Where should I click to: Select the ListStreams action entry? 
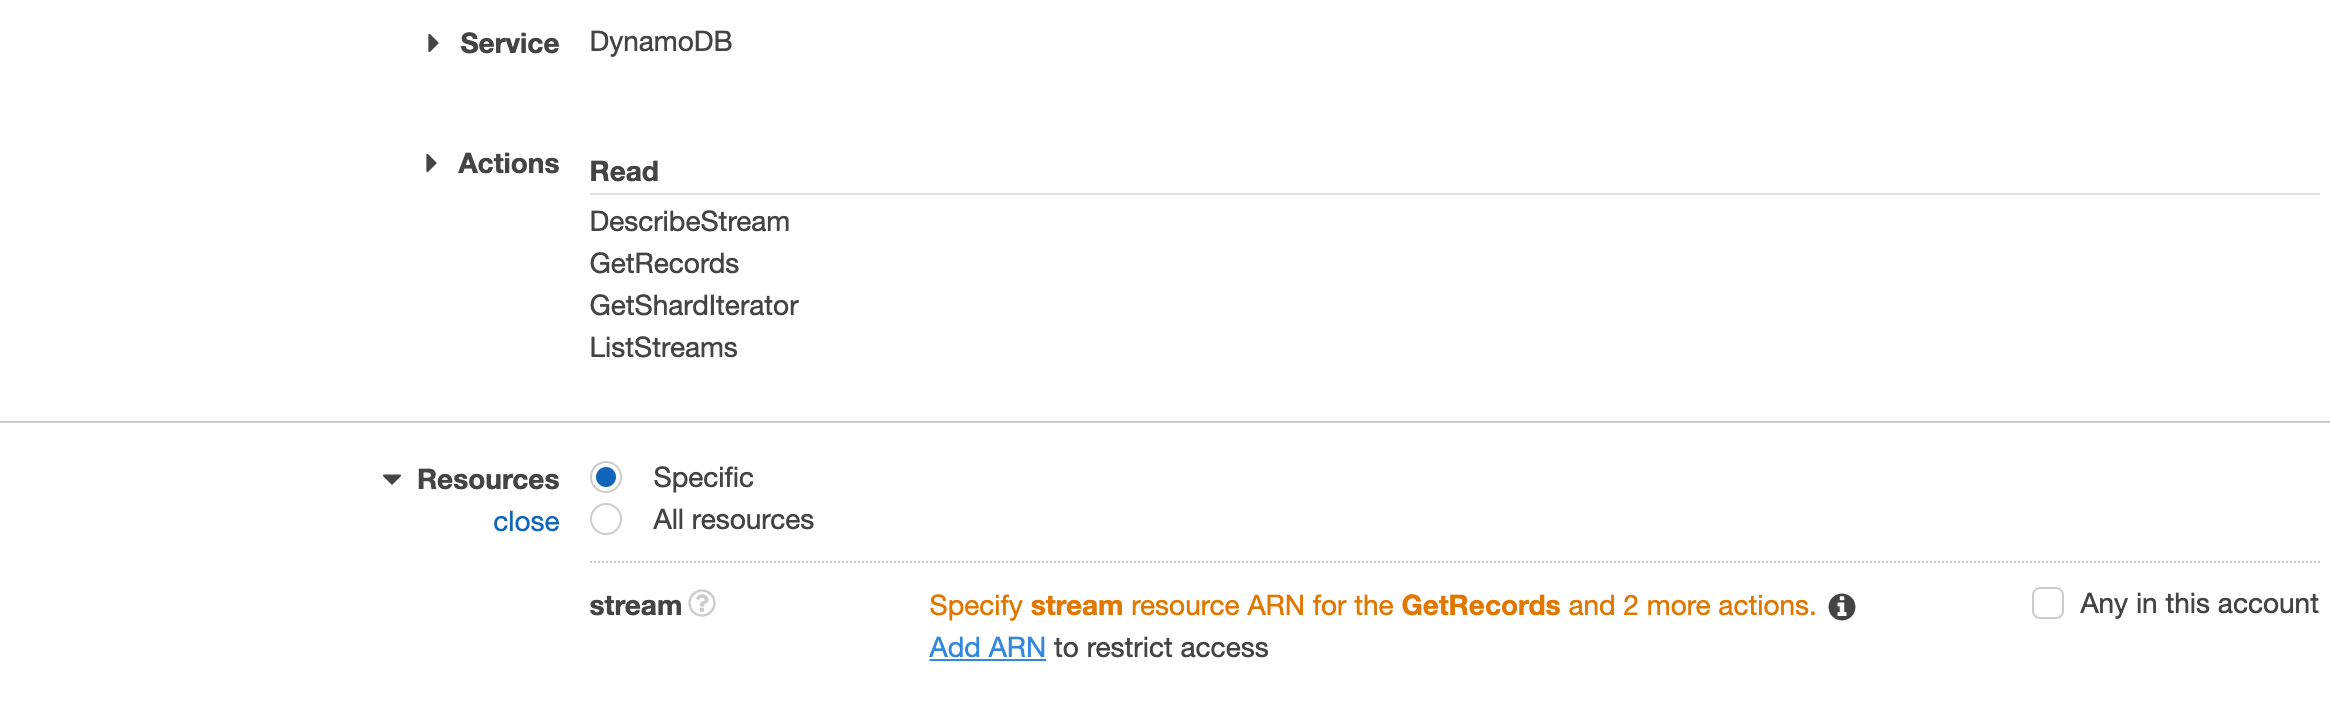click(x=663, y=348)
